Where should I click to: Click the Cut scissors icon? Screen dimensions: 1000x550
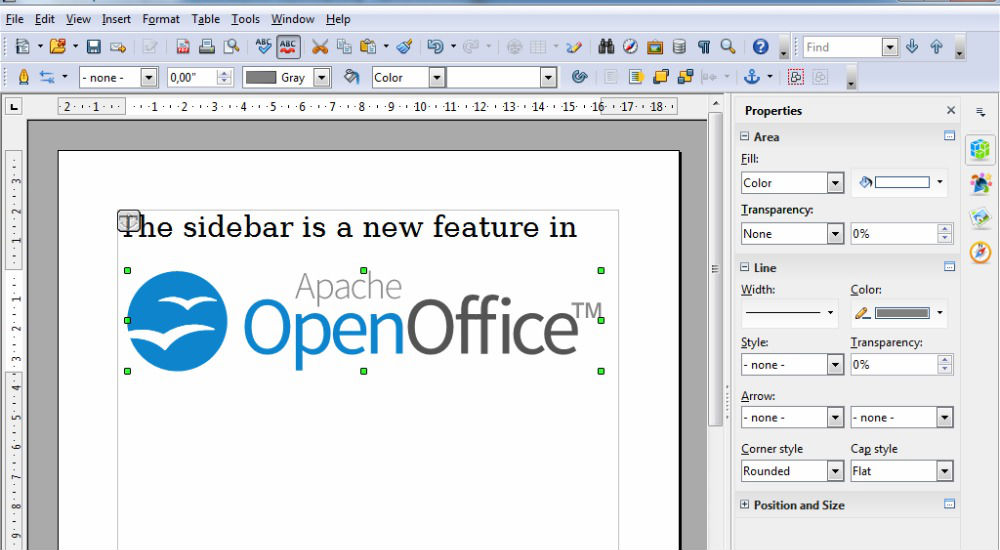click(320, 47)
